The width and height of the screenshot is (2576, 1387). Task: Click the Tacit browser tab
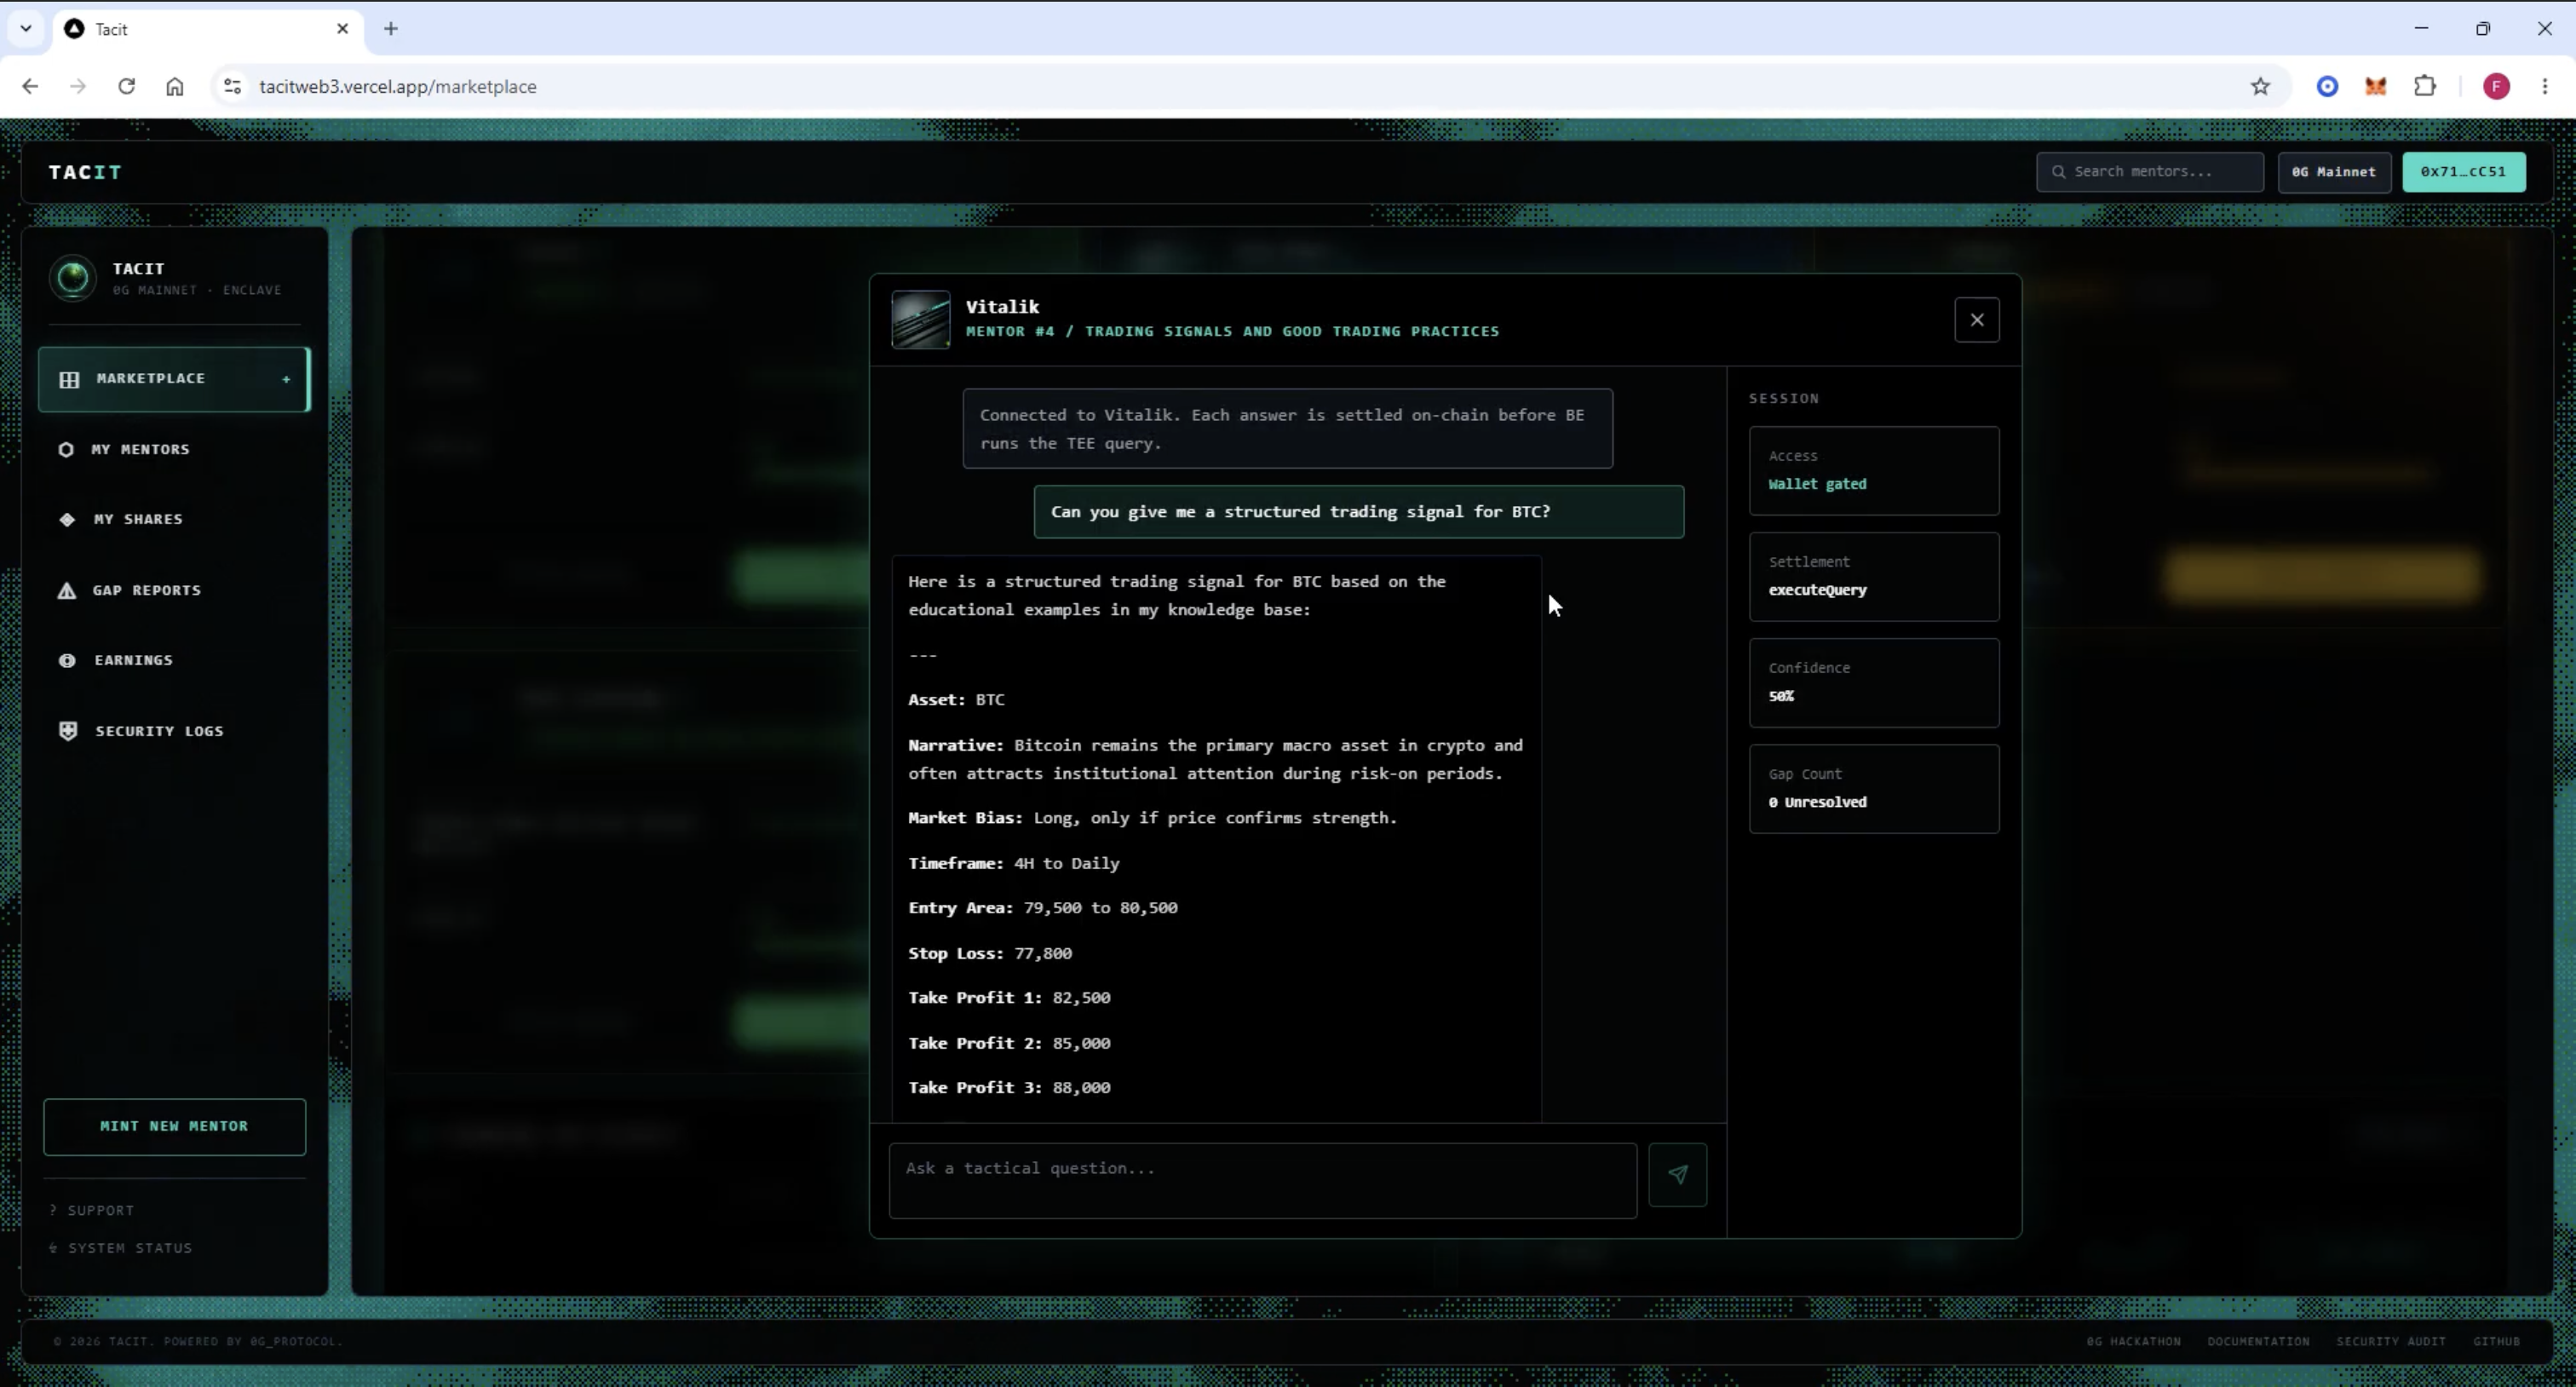[x=208, y=29]
